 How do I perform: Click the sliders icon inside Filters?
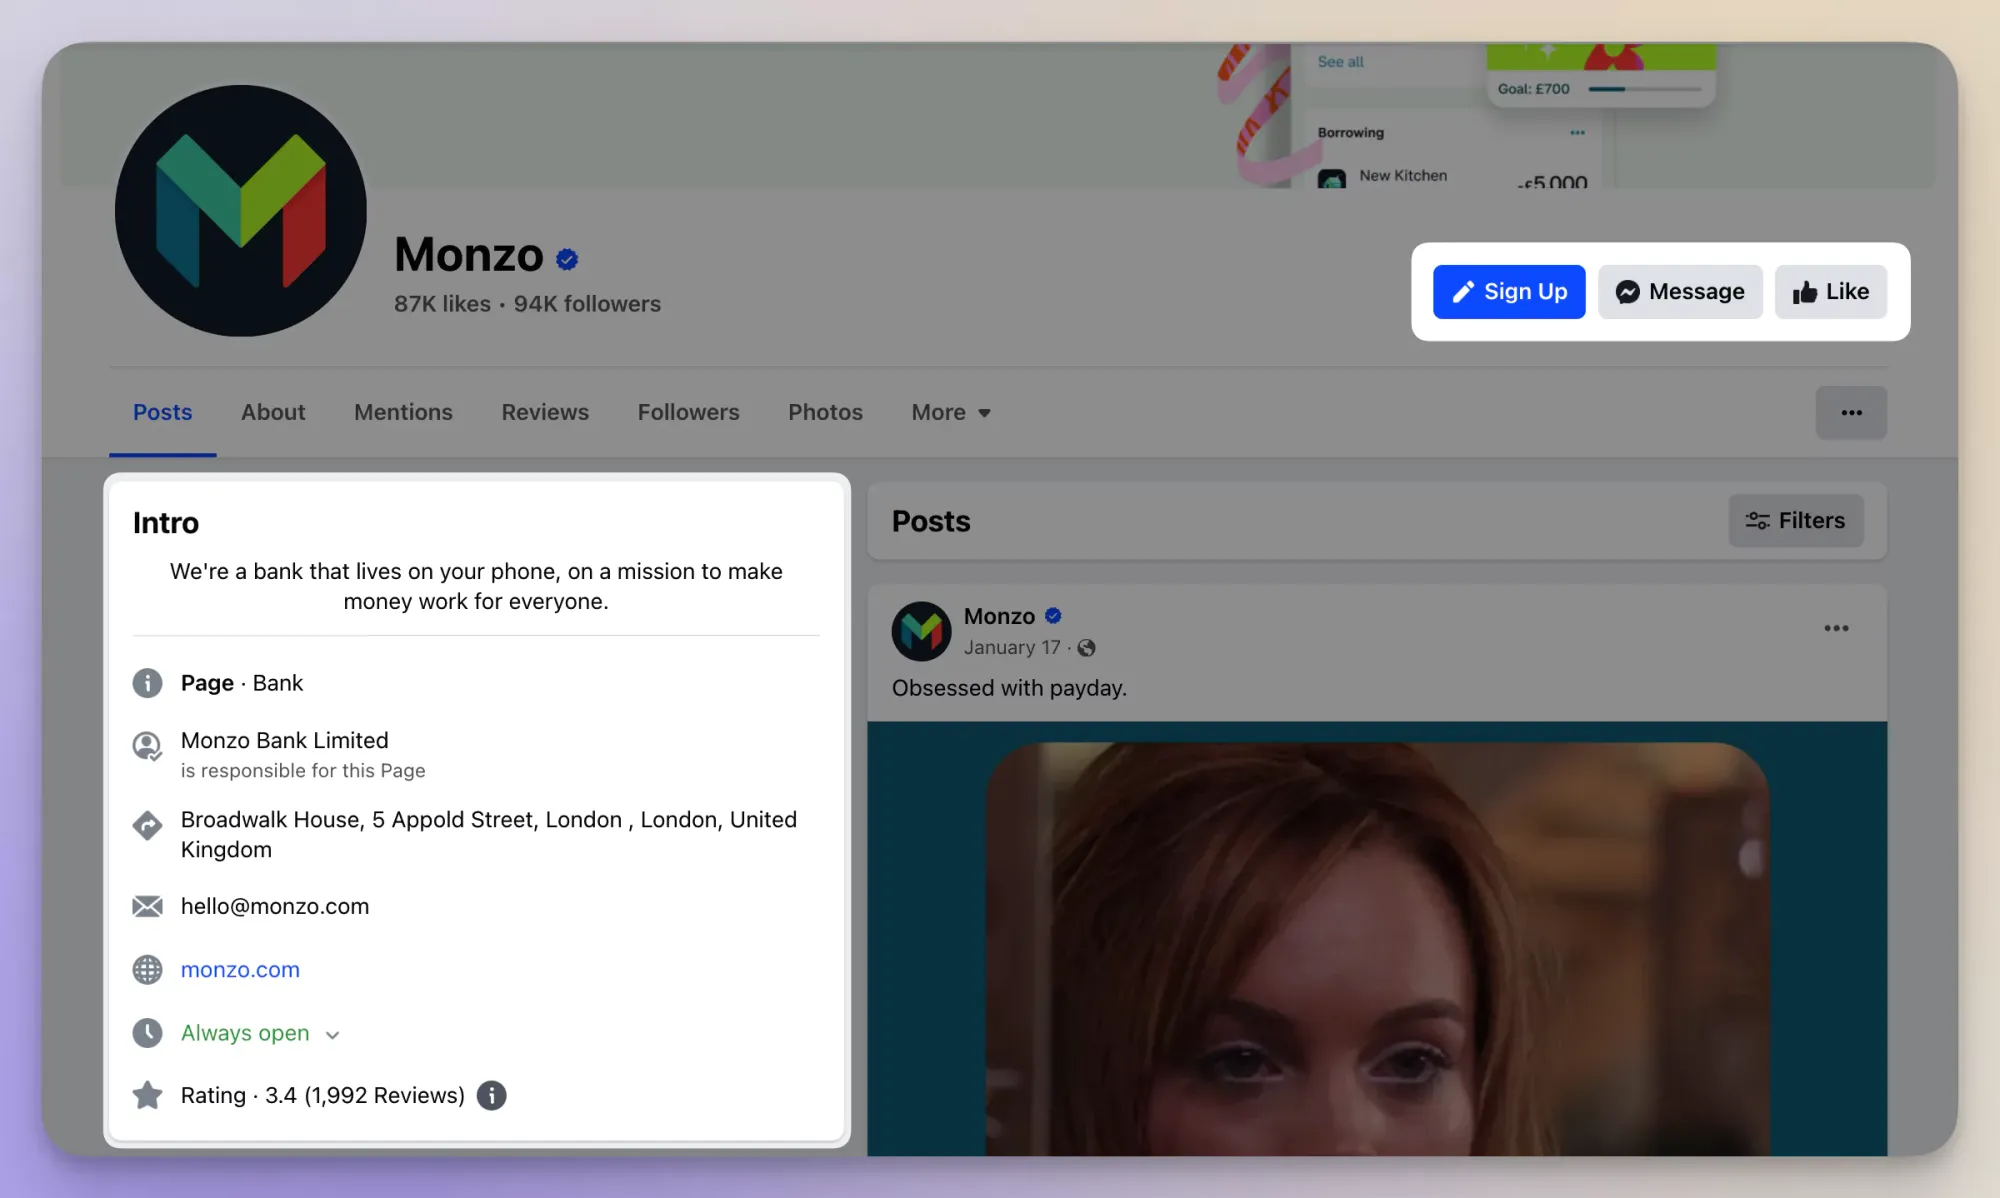(1757, 521)
